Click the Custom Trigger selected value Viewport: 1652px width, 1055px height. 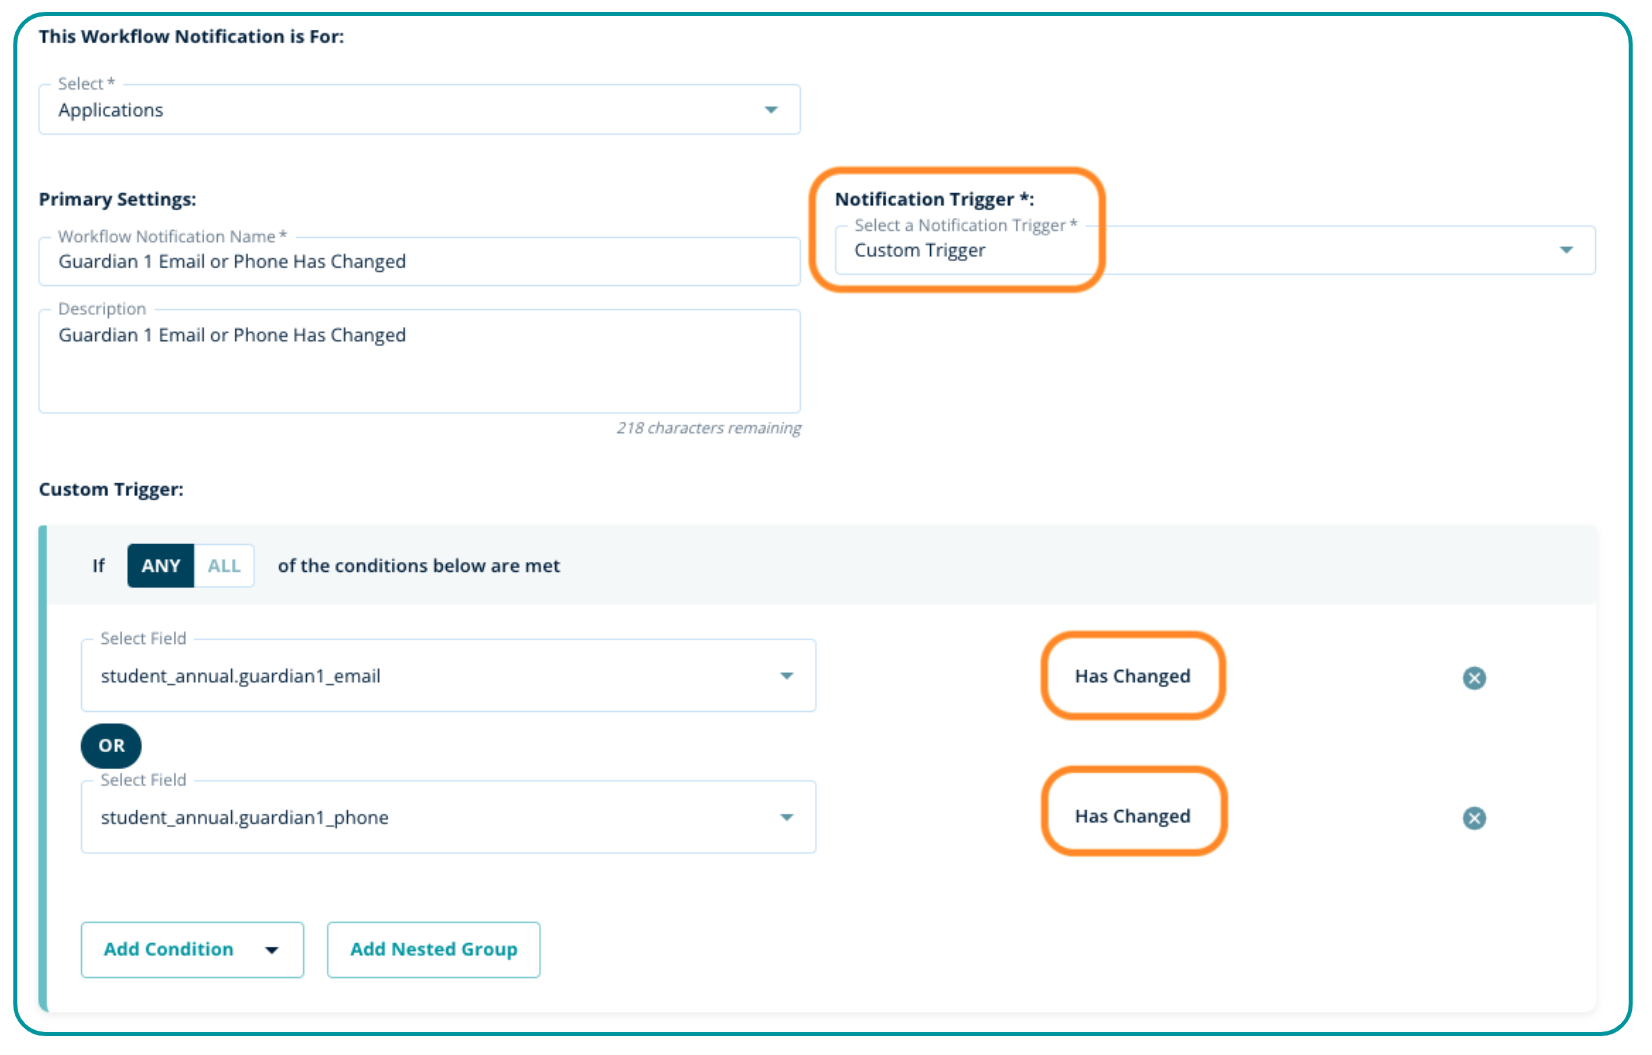(x=920, y=251)
